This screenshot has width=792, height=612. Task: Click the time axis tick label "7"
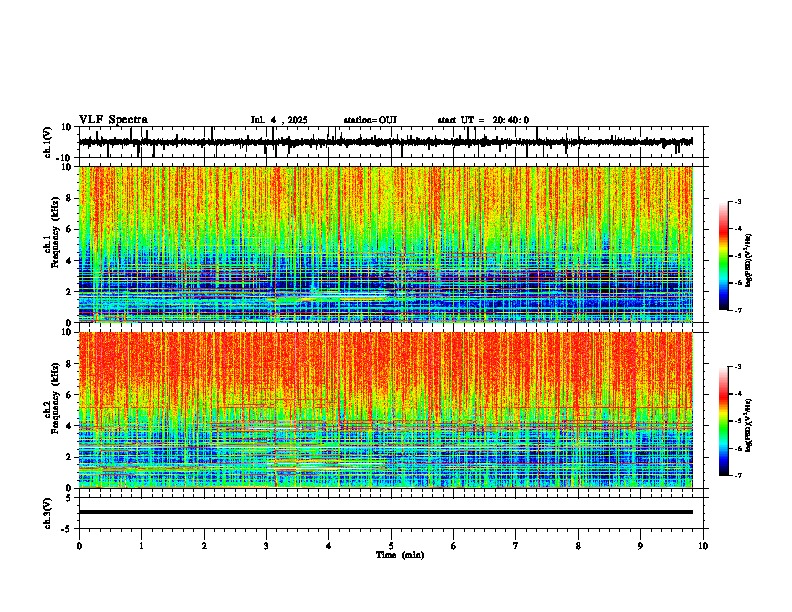click(516, 546)
